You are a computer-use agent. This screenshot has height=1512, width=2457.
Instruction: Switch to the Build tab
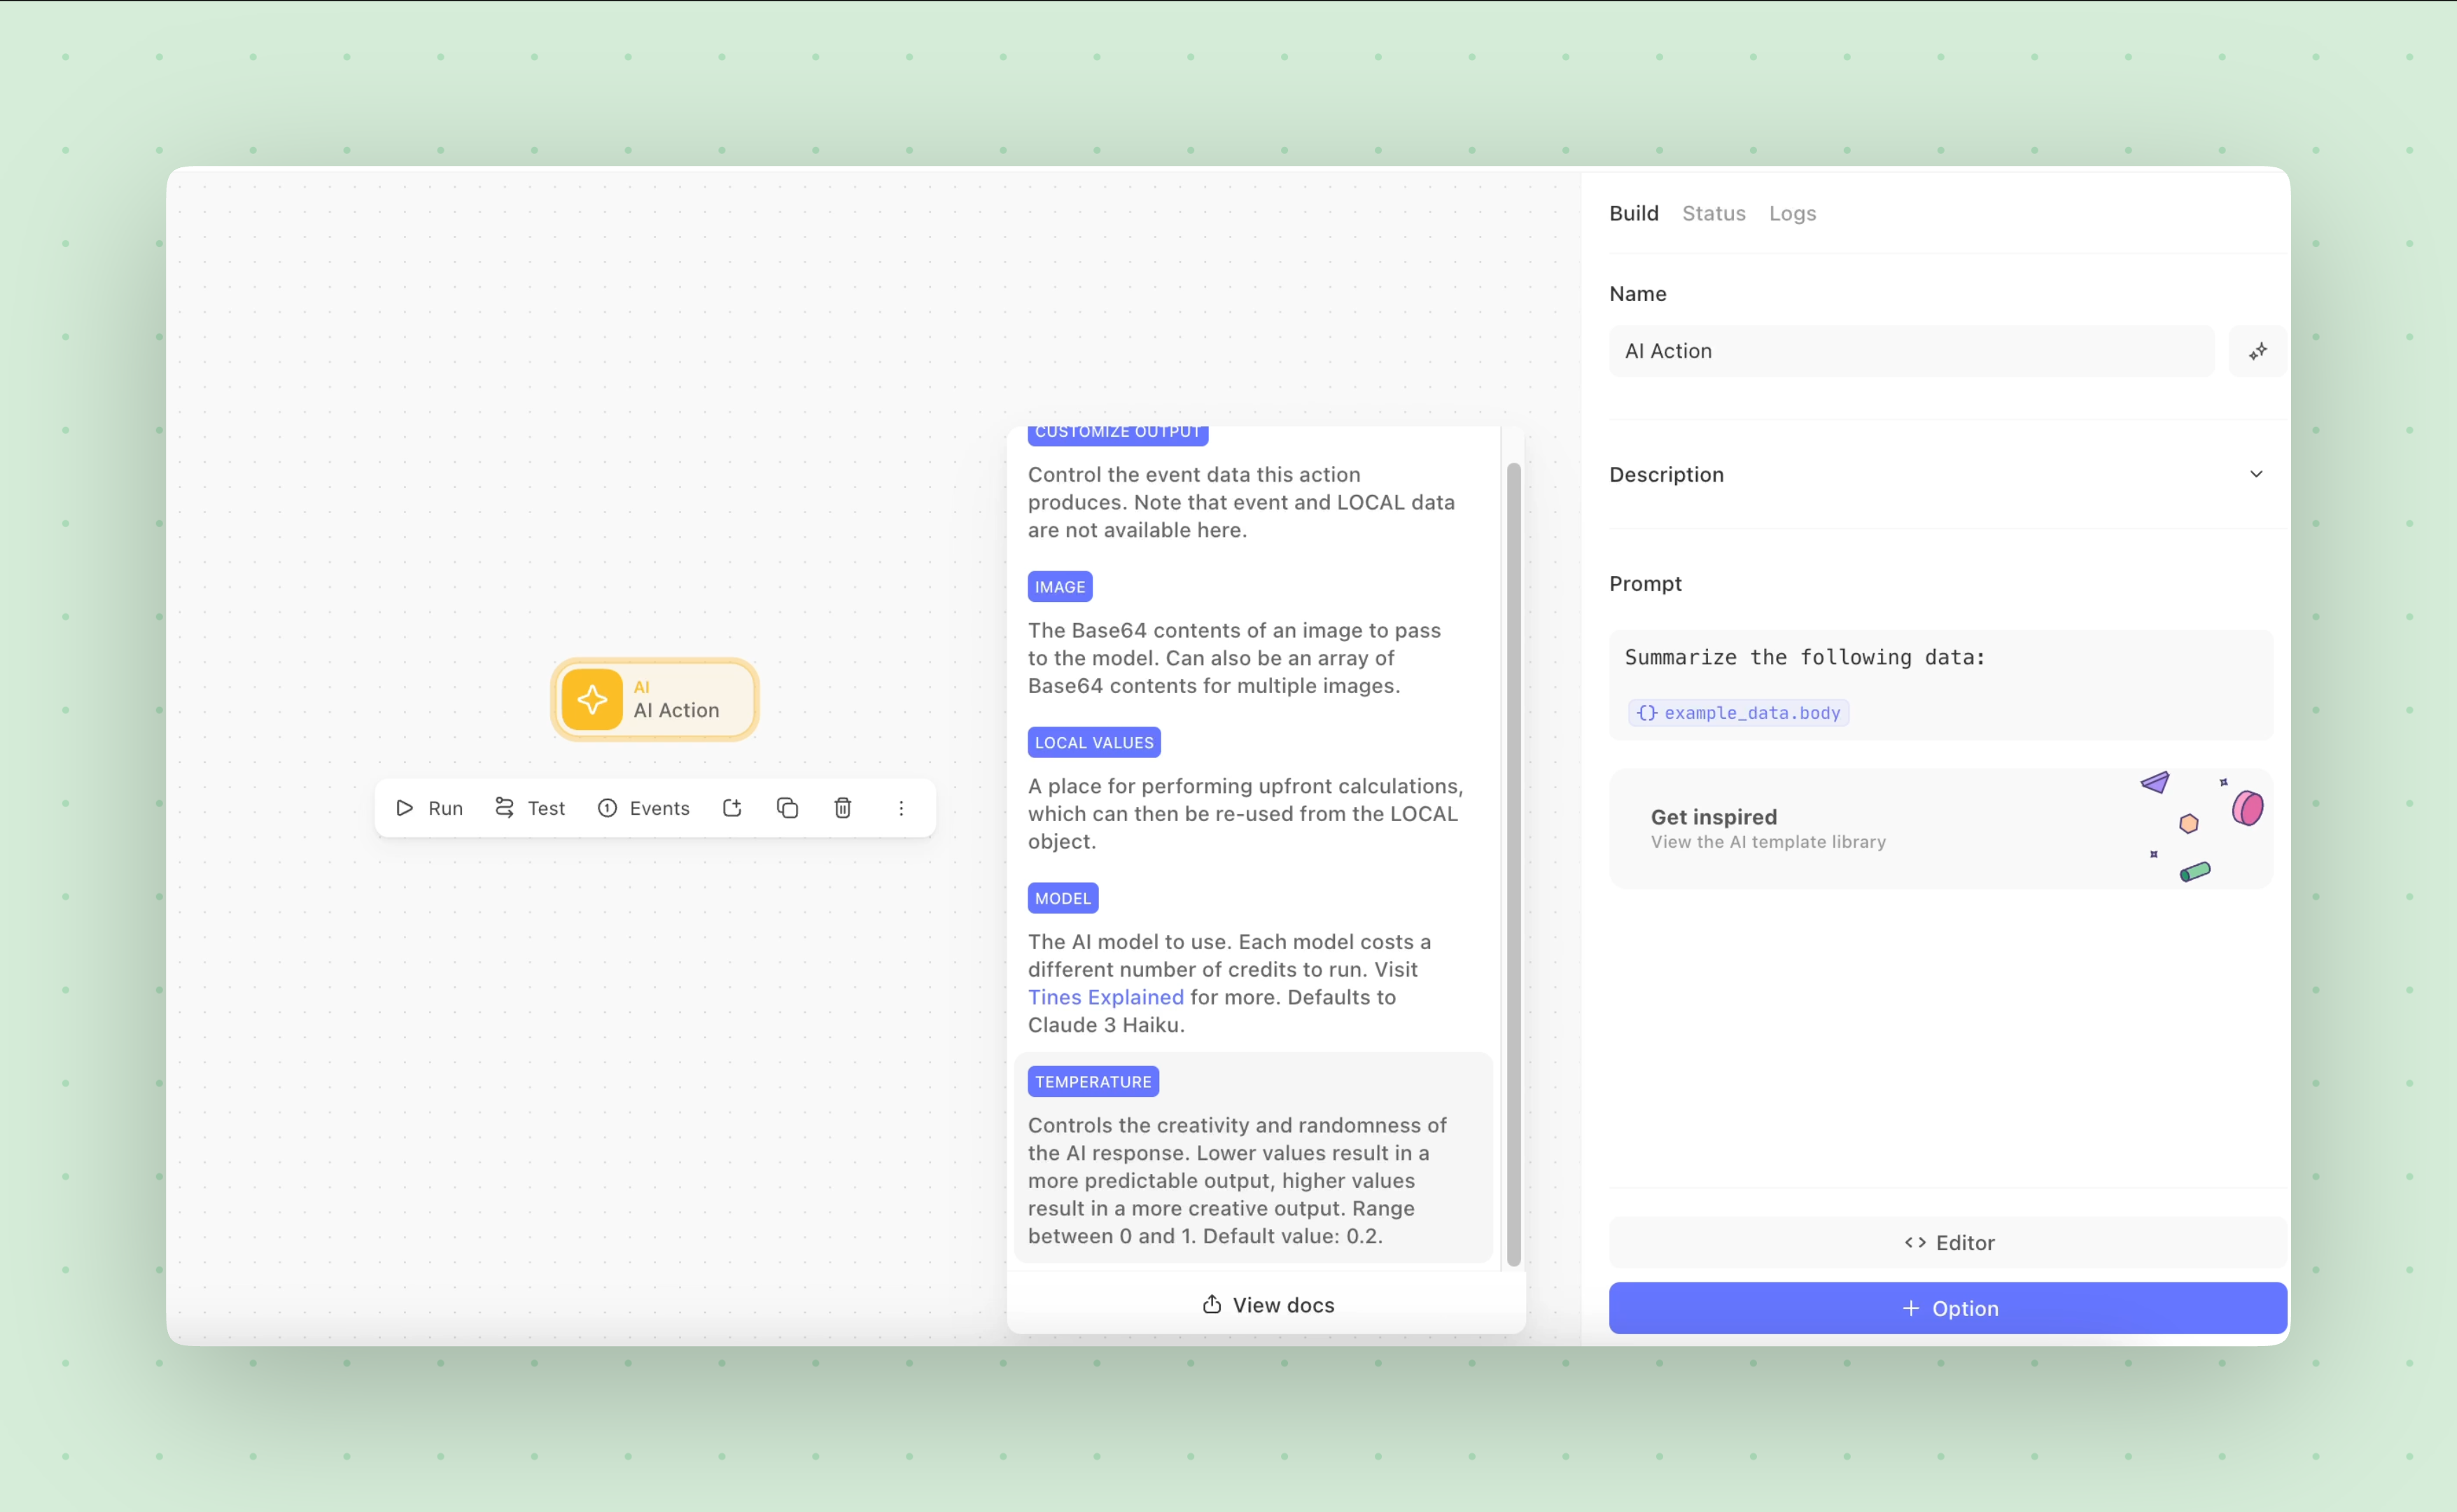[1634, 213]
